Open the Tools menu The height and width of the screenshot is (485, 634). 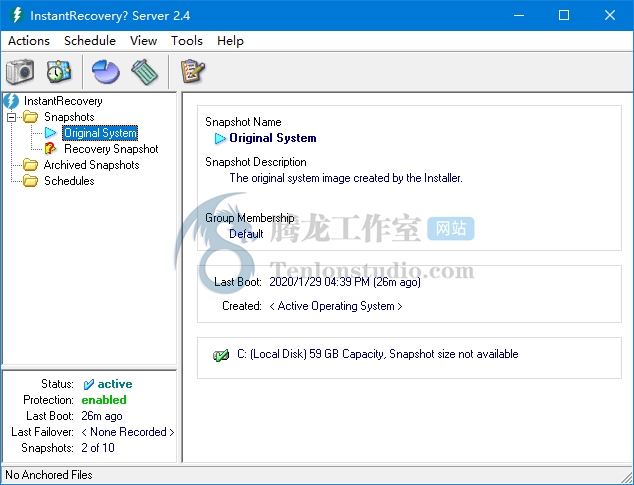point(186,41)
